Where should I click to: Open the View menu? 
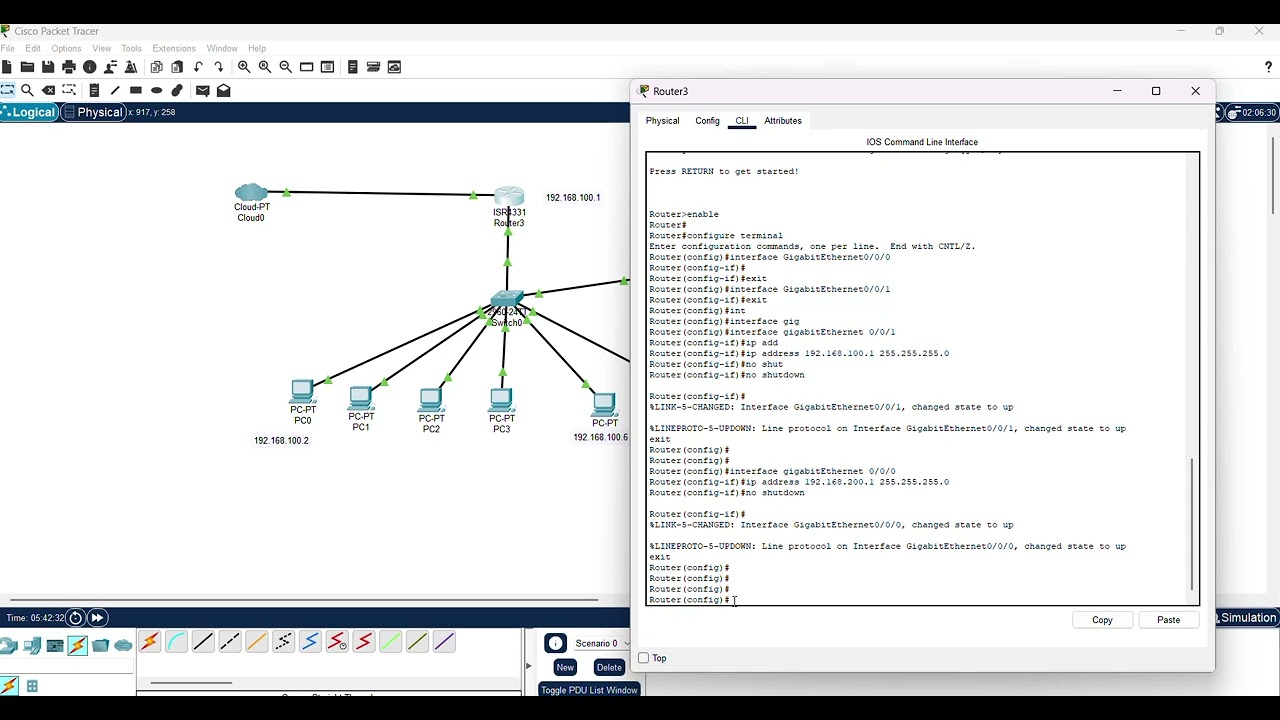click(x=102, y=48)
